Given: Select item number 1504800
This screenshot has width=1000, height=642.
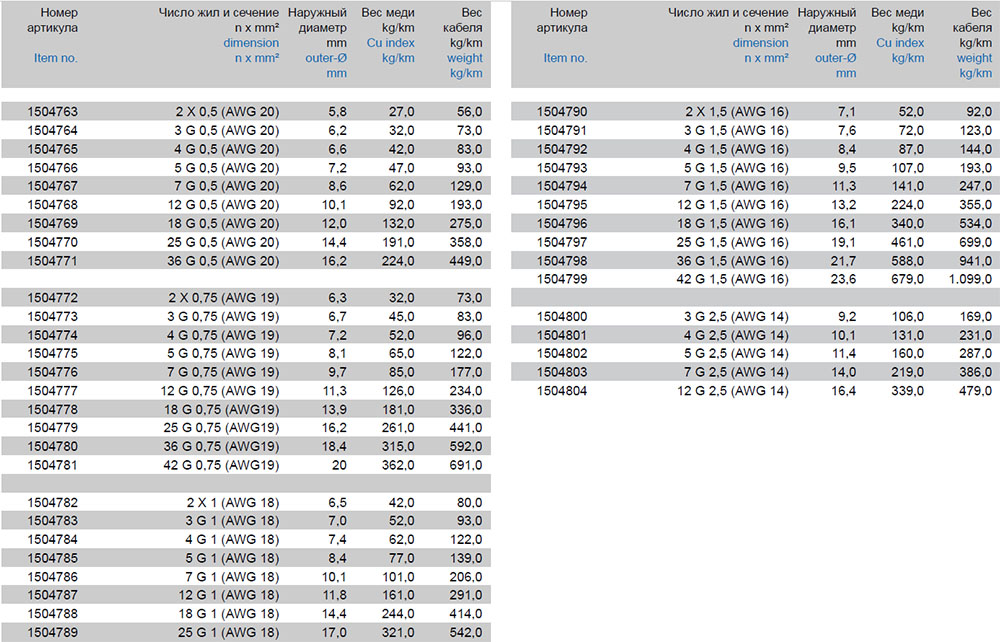Looking at the screenshot, I should [562, 316].
